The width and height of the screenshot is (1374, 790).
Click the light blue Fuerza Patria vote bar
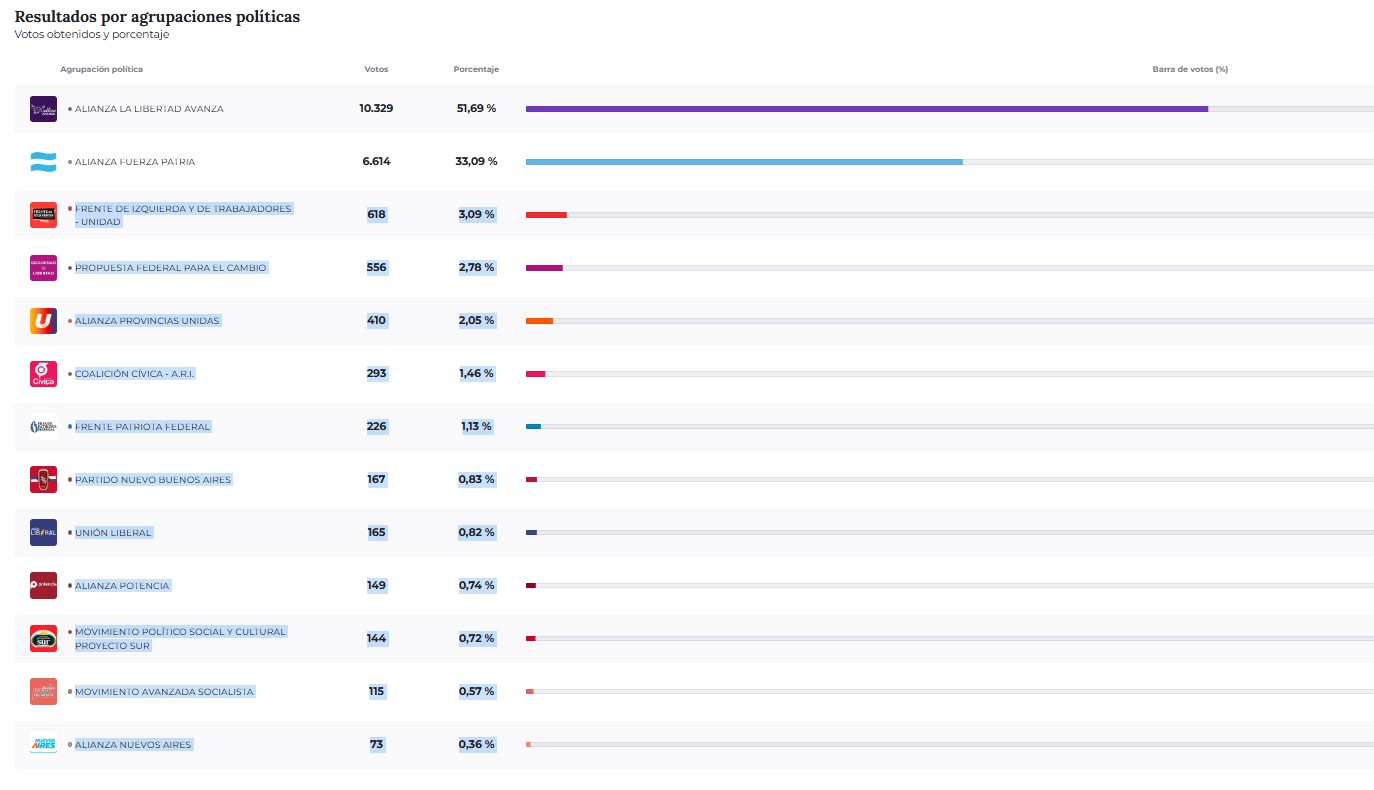[743, 162]
